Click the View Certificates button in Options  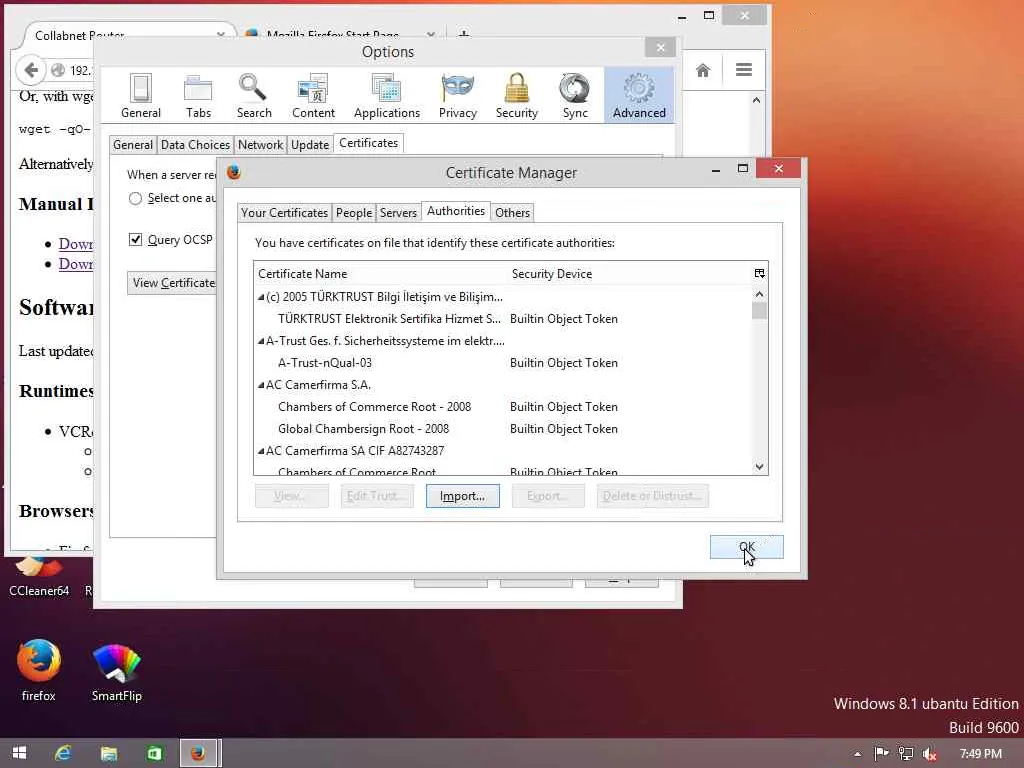(x=173, y=283)
